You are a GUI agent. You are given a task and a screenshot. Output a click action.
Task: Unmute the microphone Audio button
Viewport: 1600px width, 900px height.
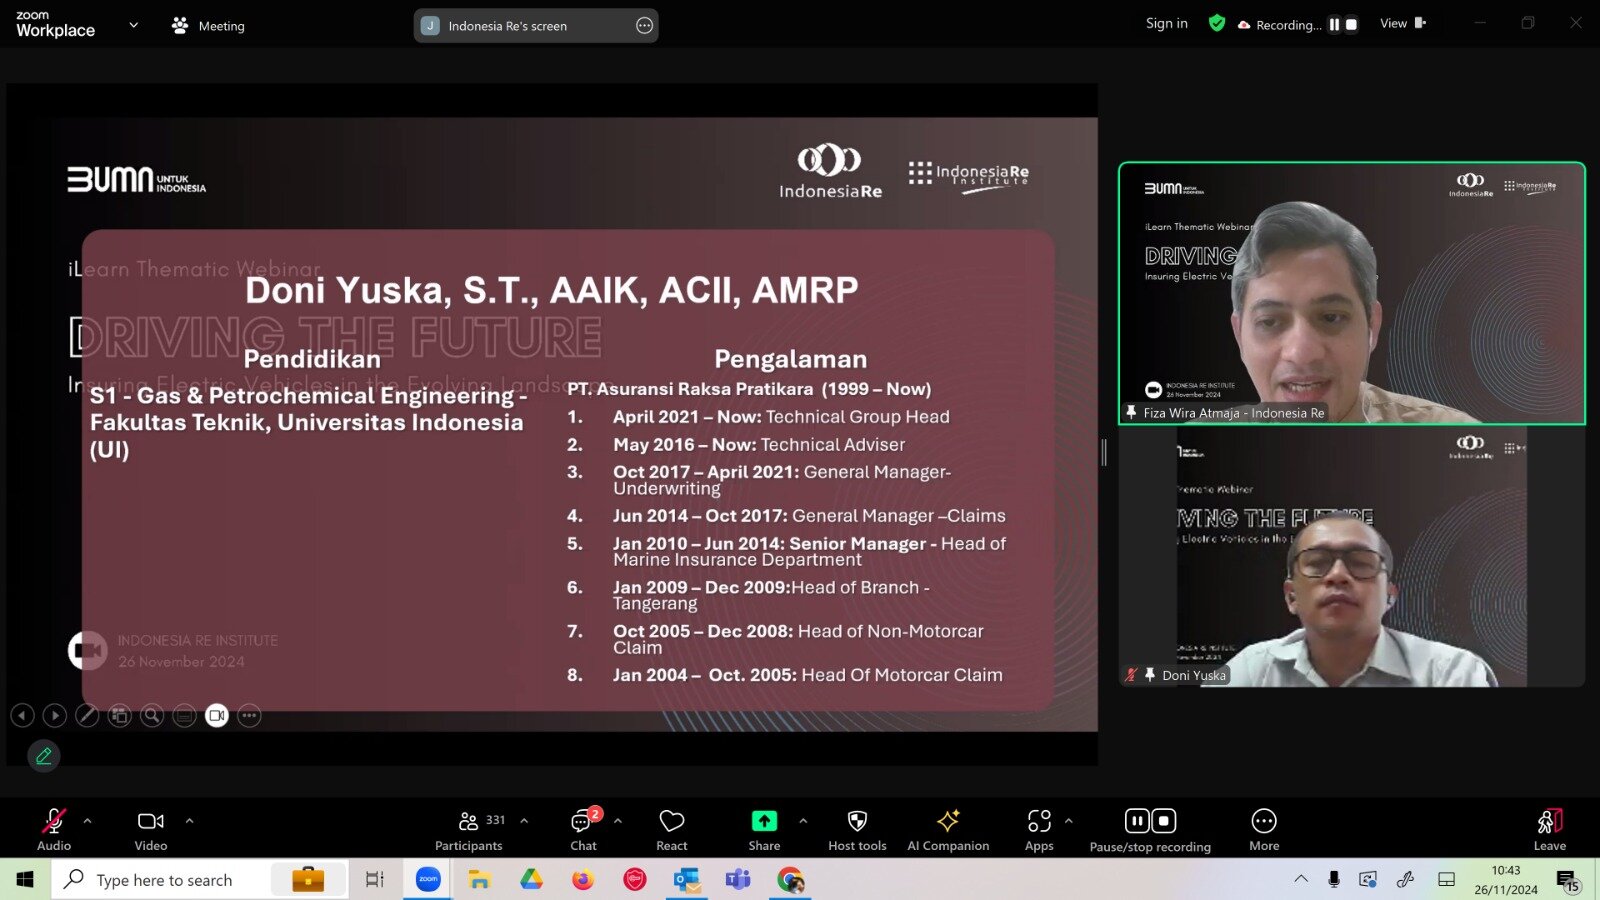tap(54, 829)
